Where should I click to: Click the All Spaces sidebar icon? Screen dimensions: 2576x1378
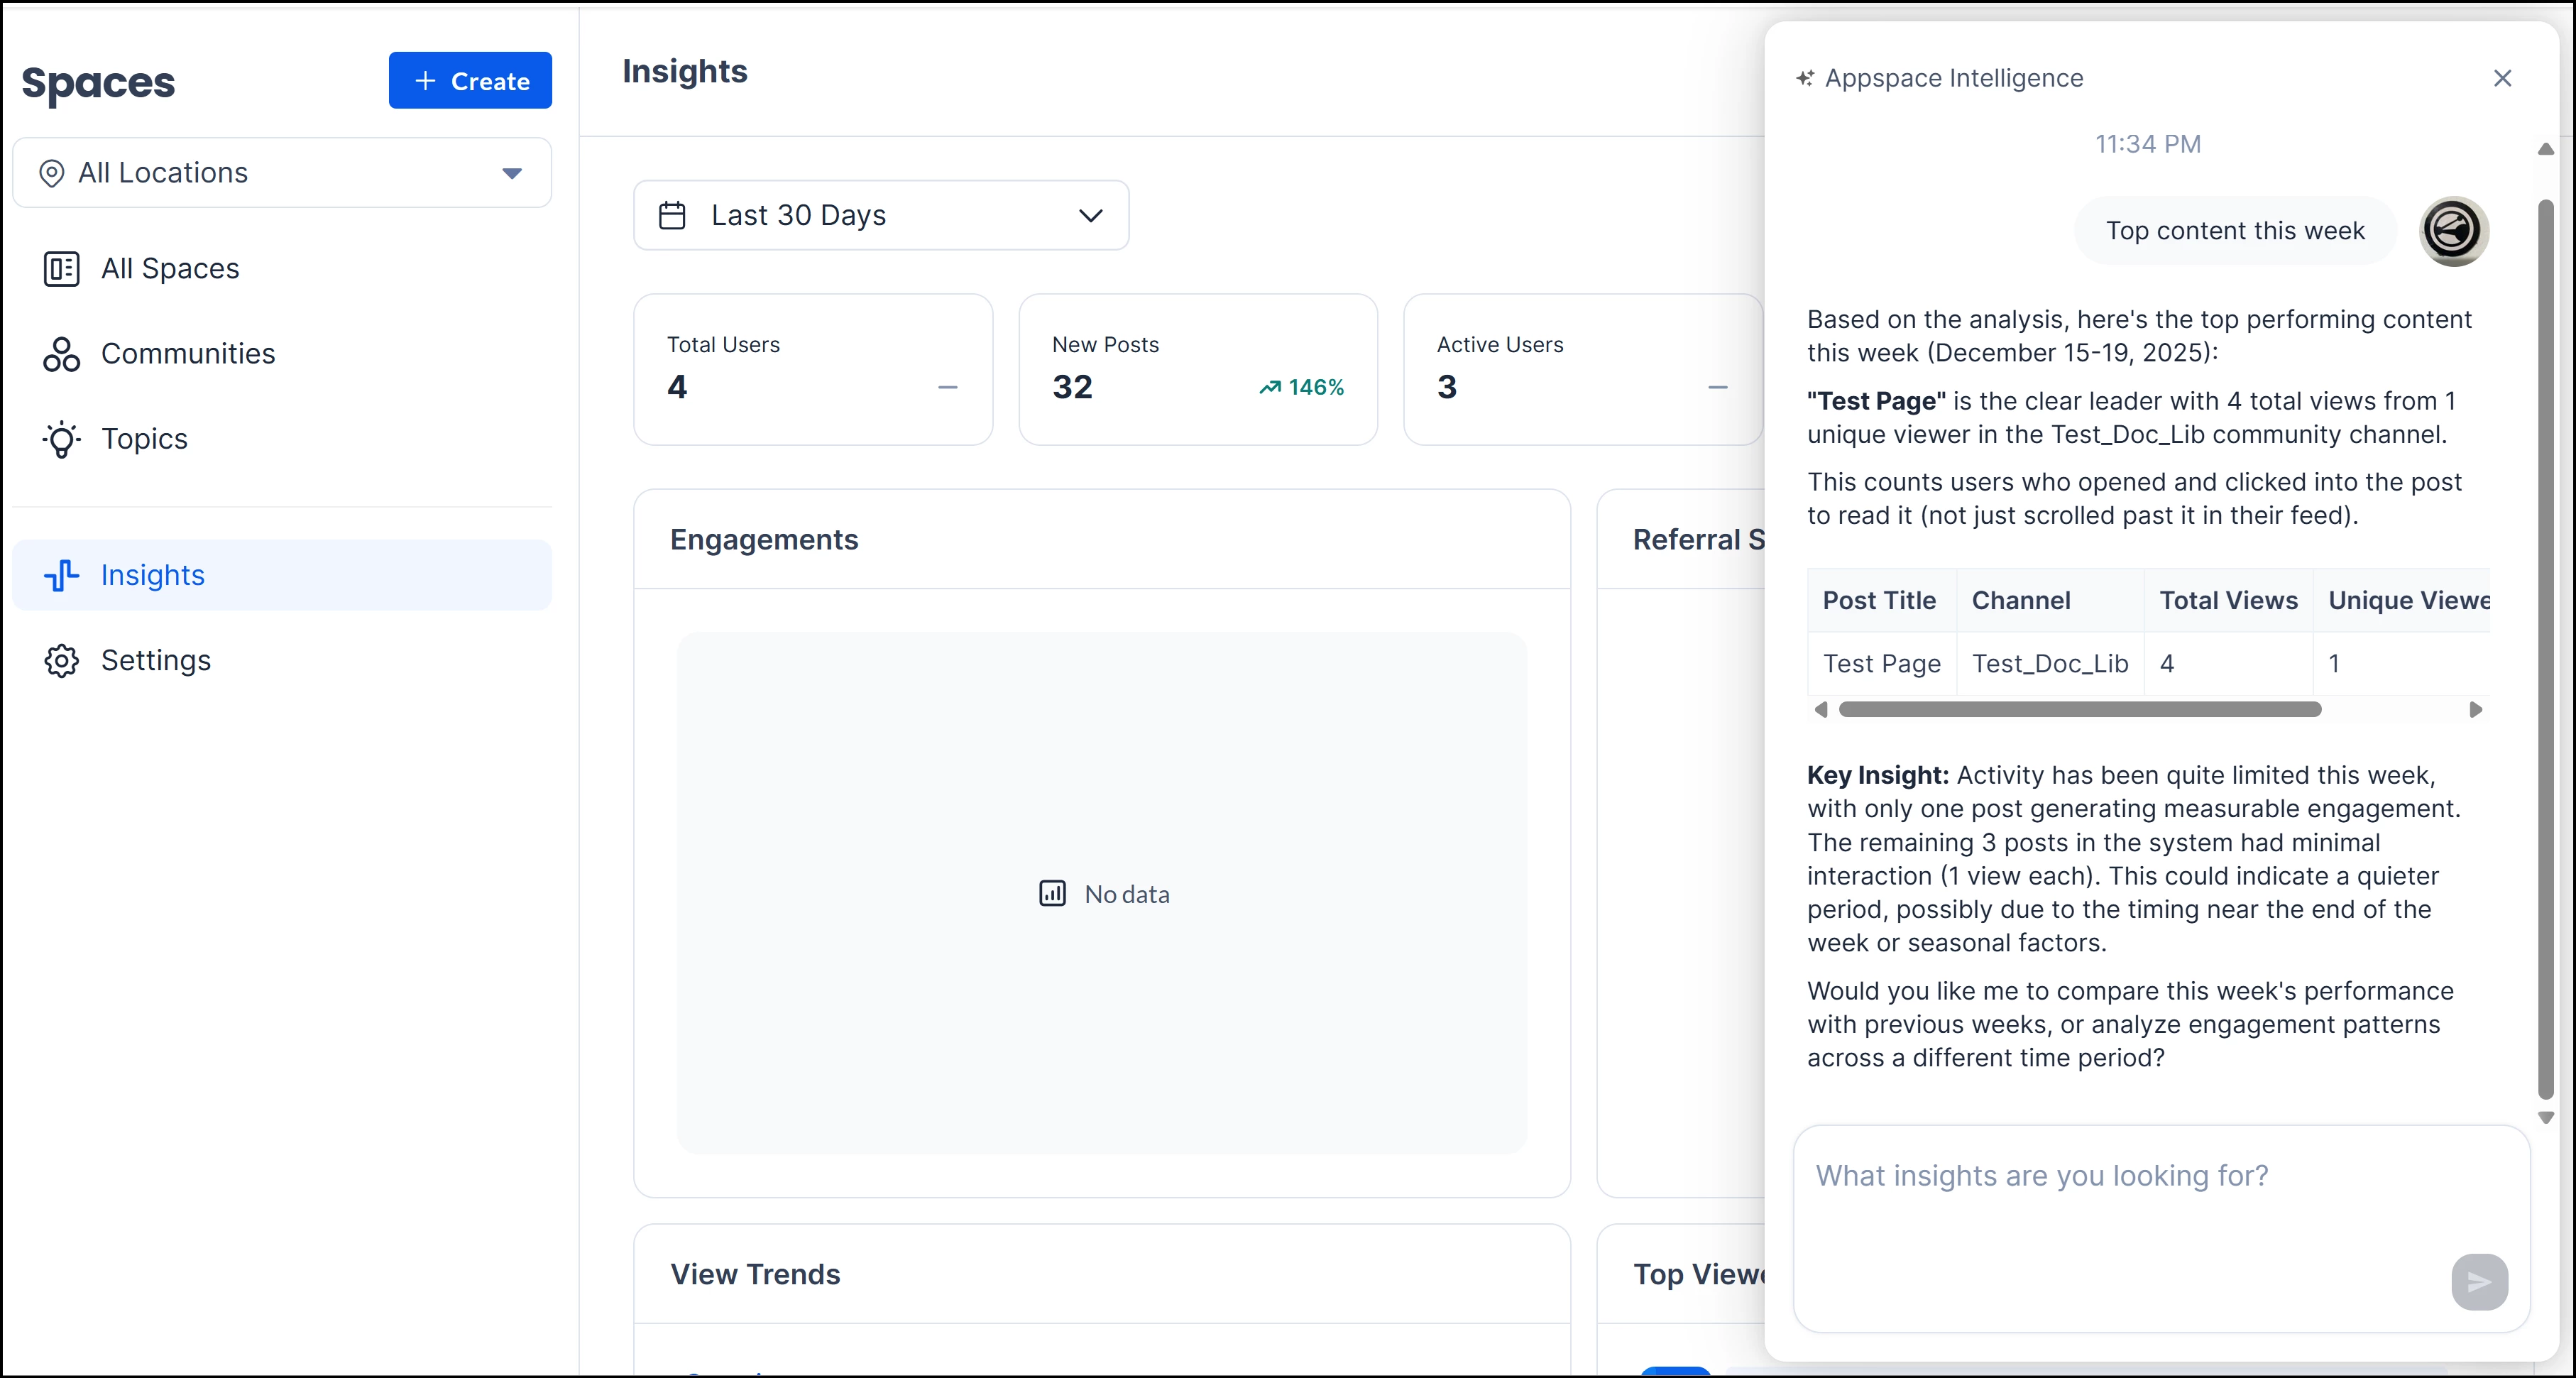pyautogui.click(x=61, y=269)
